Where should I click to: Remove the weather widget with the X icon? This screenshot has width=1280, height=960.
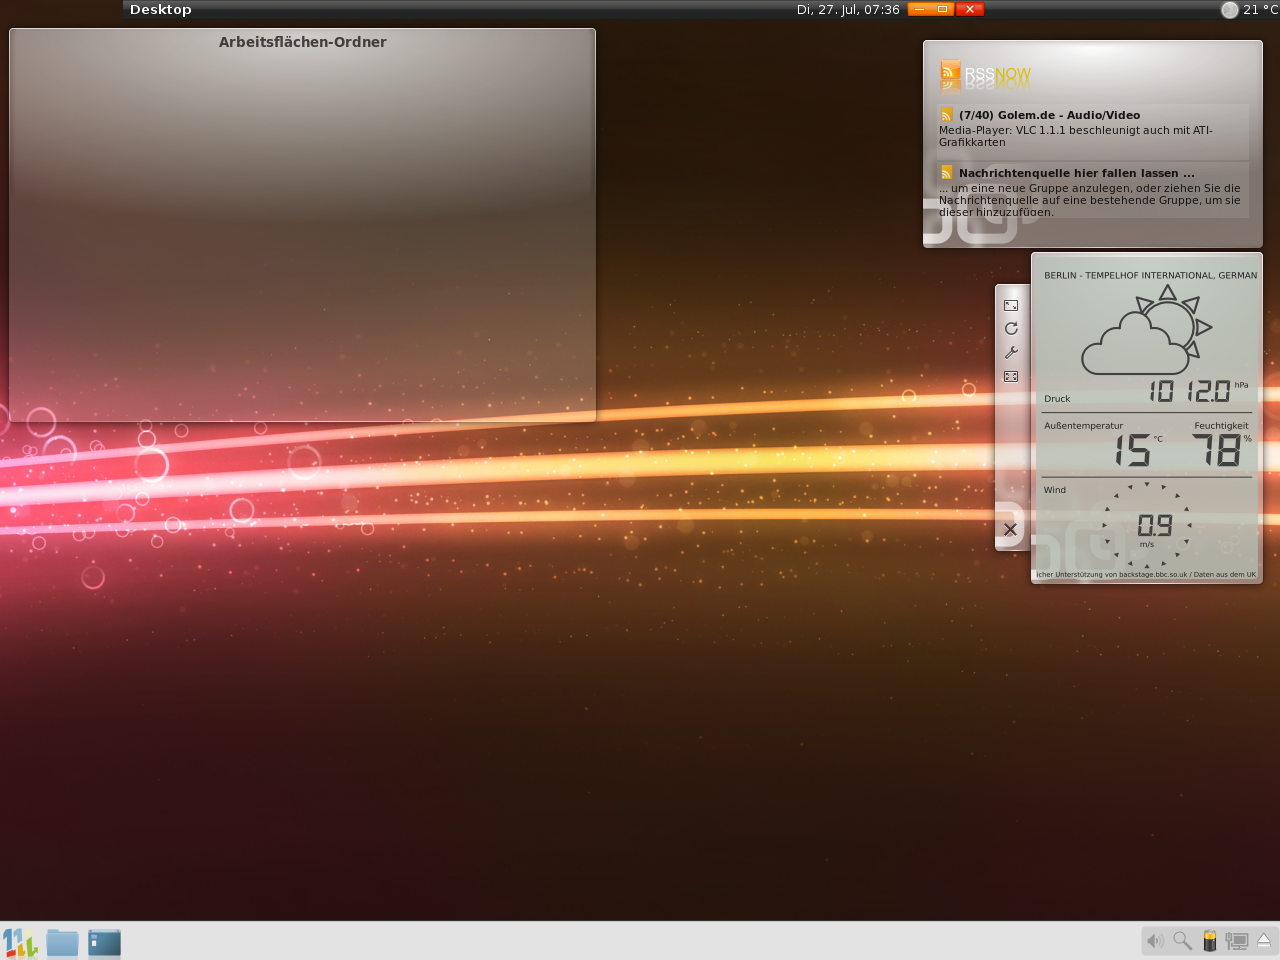coord(1010,530)
